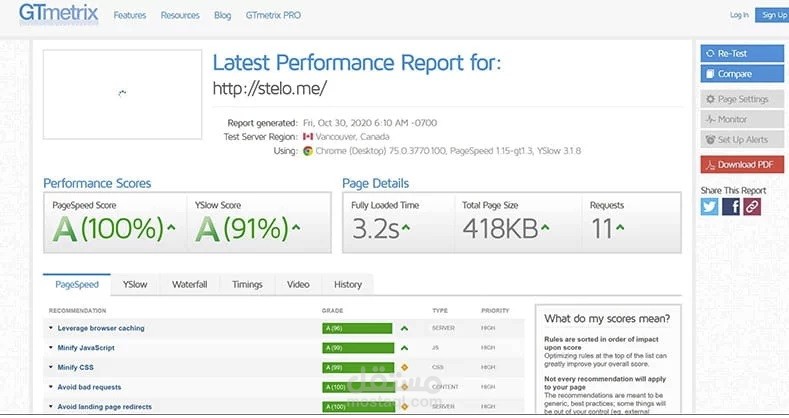Select the PageSpeed tab

click(77, 284)
